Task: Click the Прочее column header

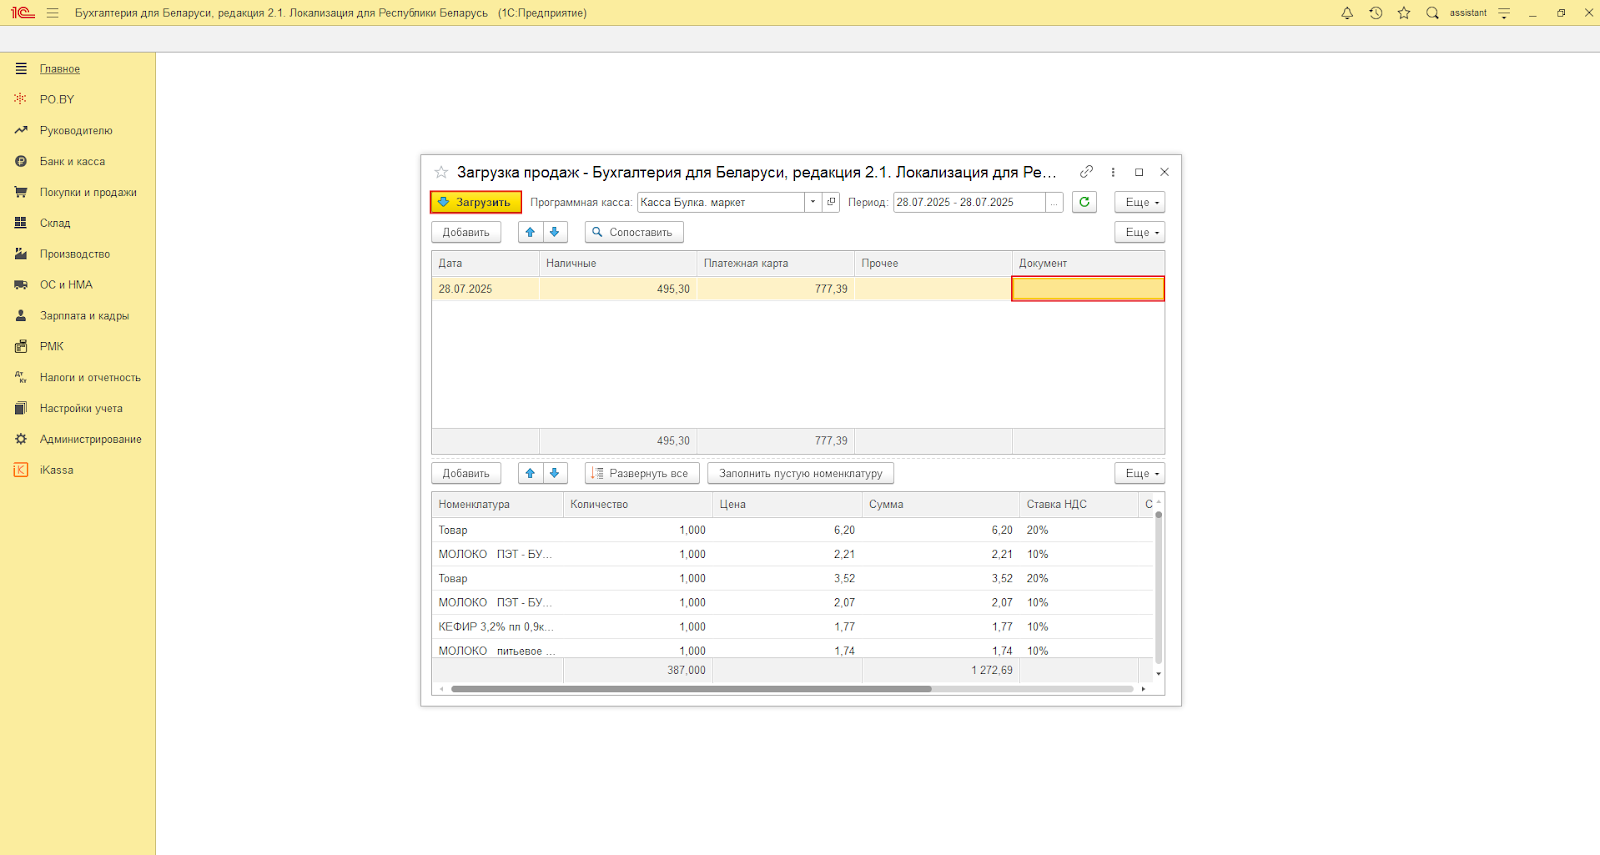Action: (934, 263)
